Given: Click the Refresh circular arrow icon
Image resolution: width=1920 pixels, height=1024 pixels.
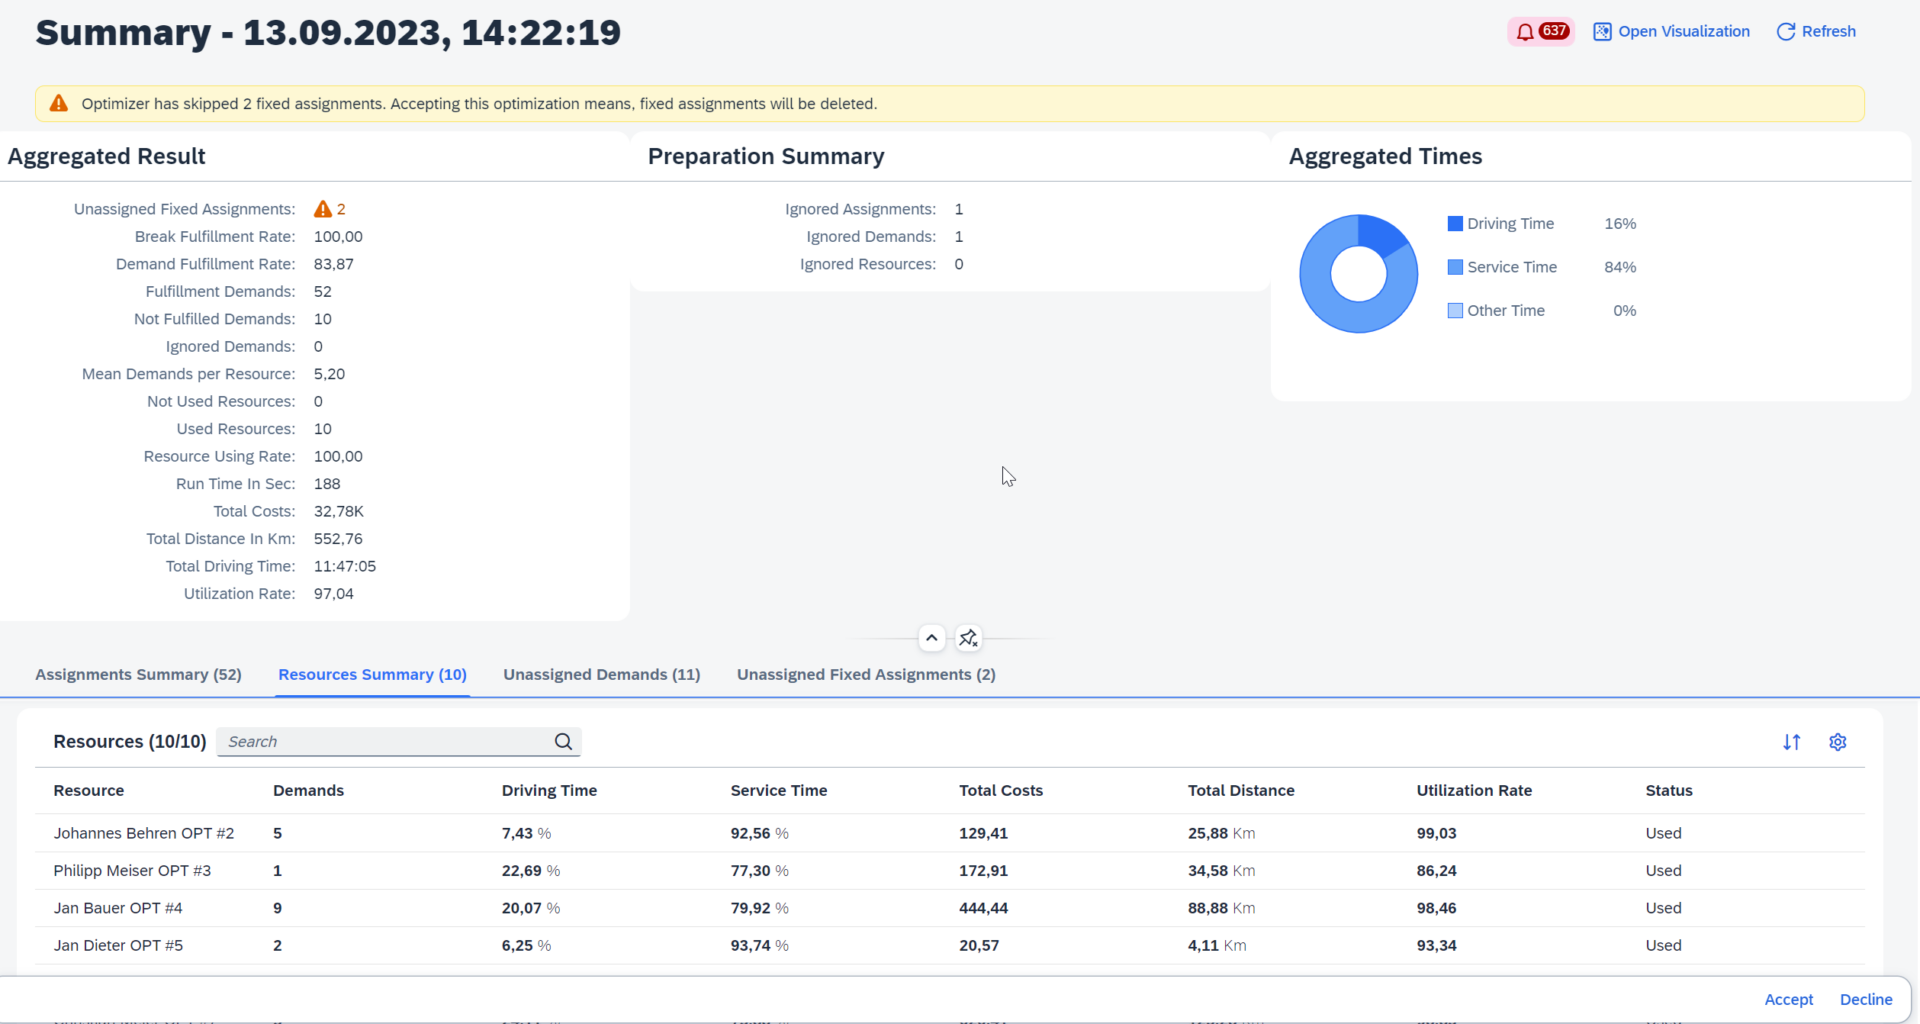Looking at the screenshot, I should [1786, 31].
